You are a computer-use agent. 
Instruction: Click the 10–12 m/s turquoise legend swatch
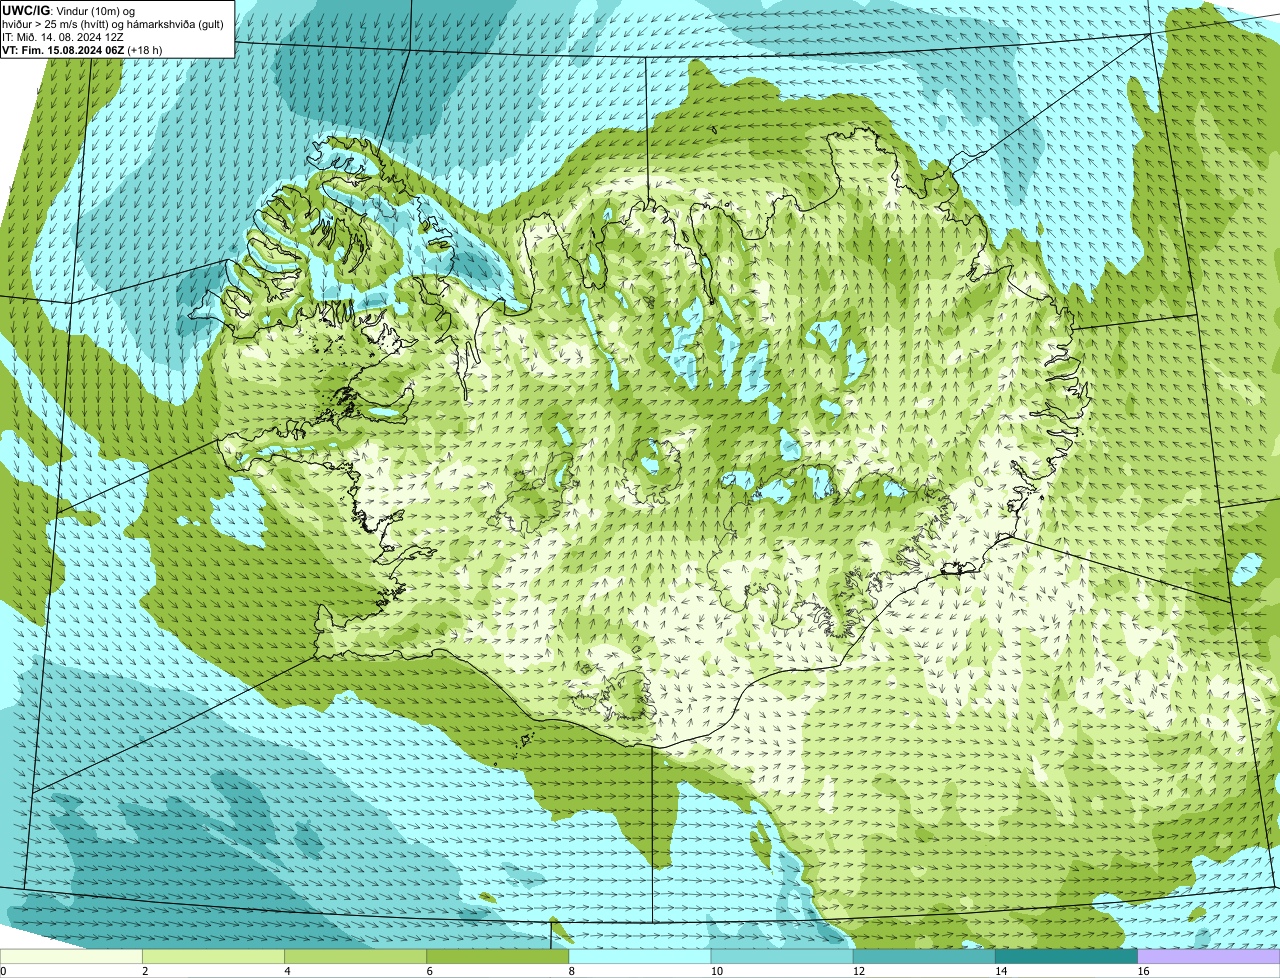coord(782,957)
